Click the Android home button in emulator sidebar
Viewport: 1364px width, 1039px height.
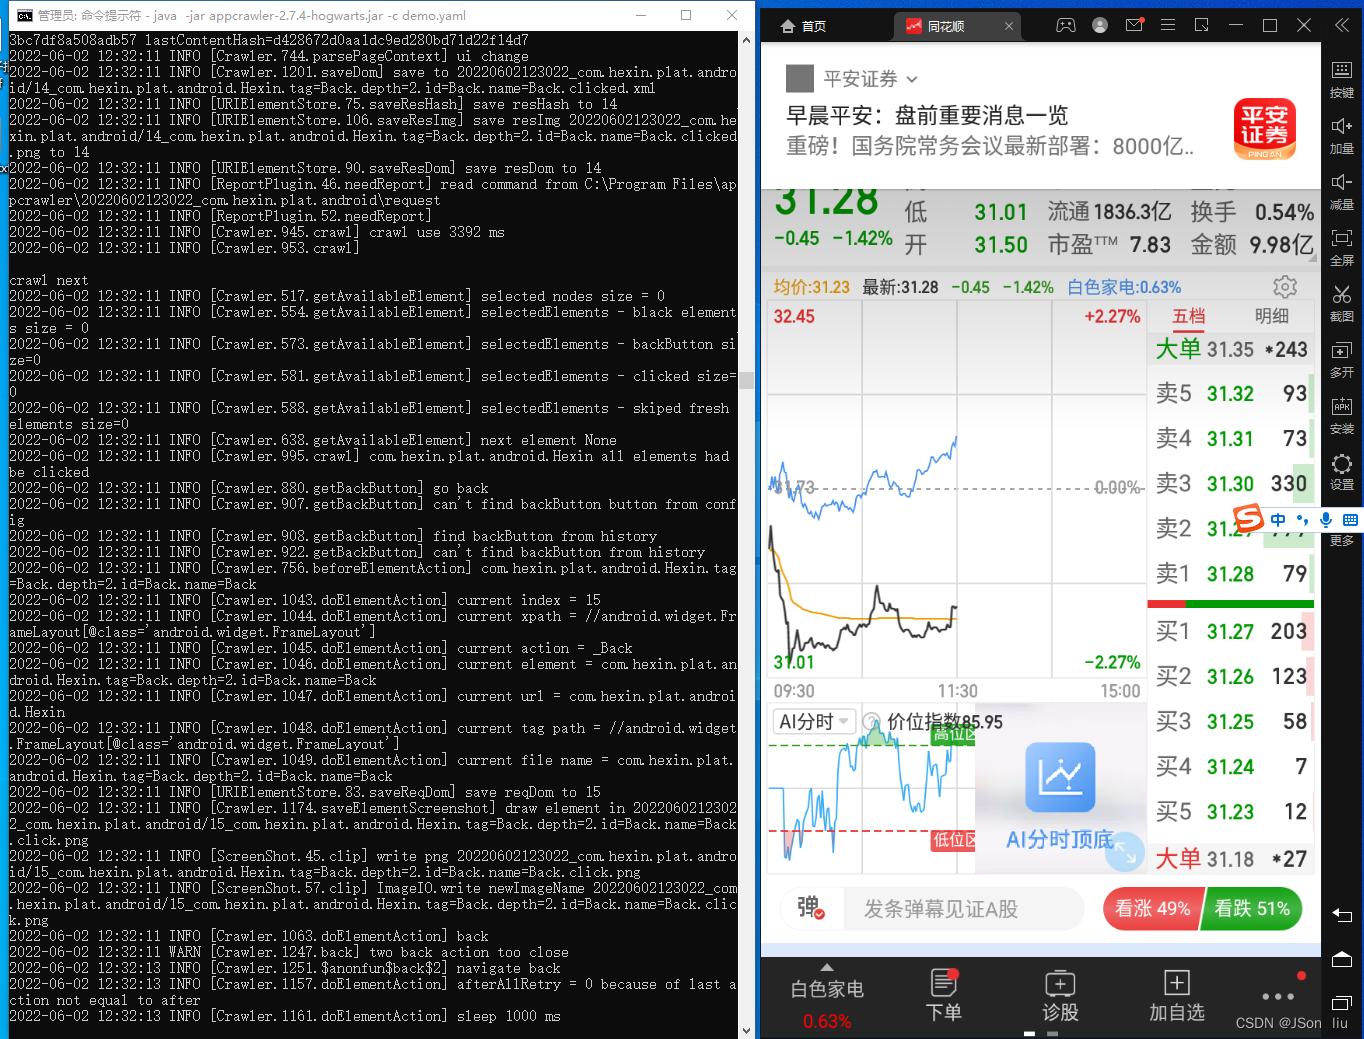[x=1342, y=959]
